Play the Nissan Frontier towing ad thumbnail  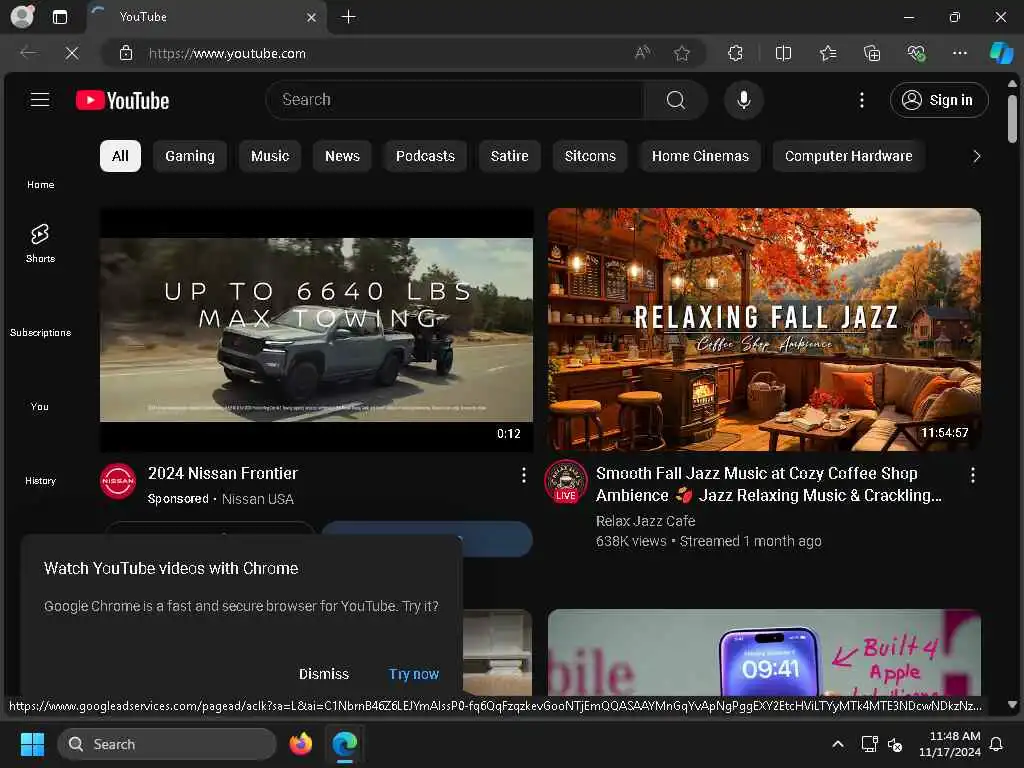(x=316, y=330)
